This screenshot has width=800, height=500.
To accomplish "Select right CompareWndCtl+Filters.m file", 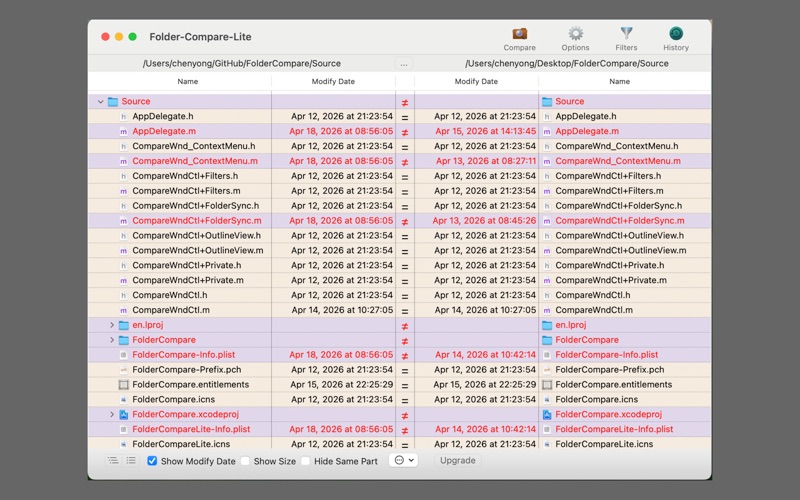I will point(609,191).
